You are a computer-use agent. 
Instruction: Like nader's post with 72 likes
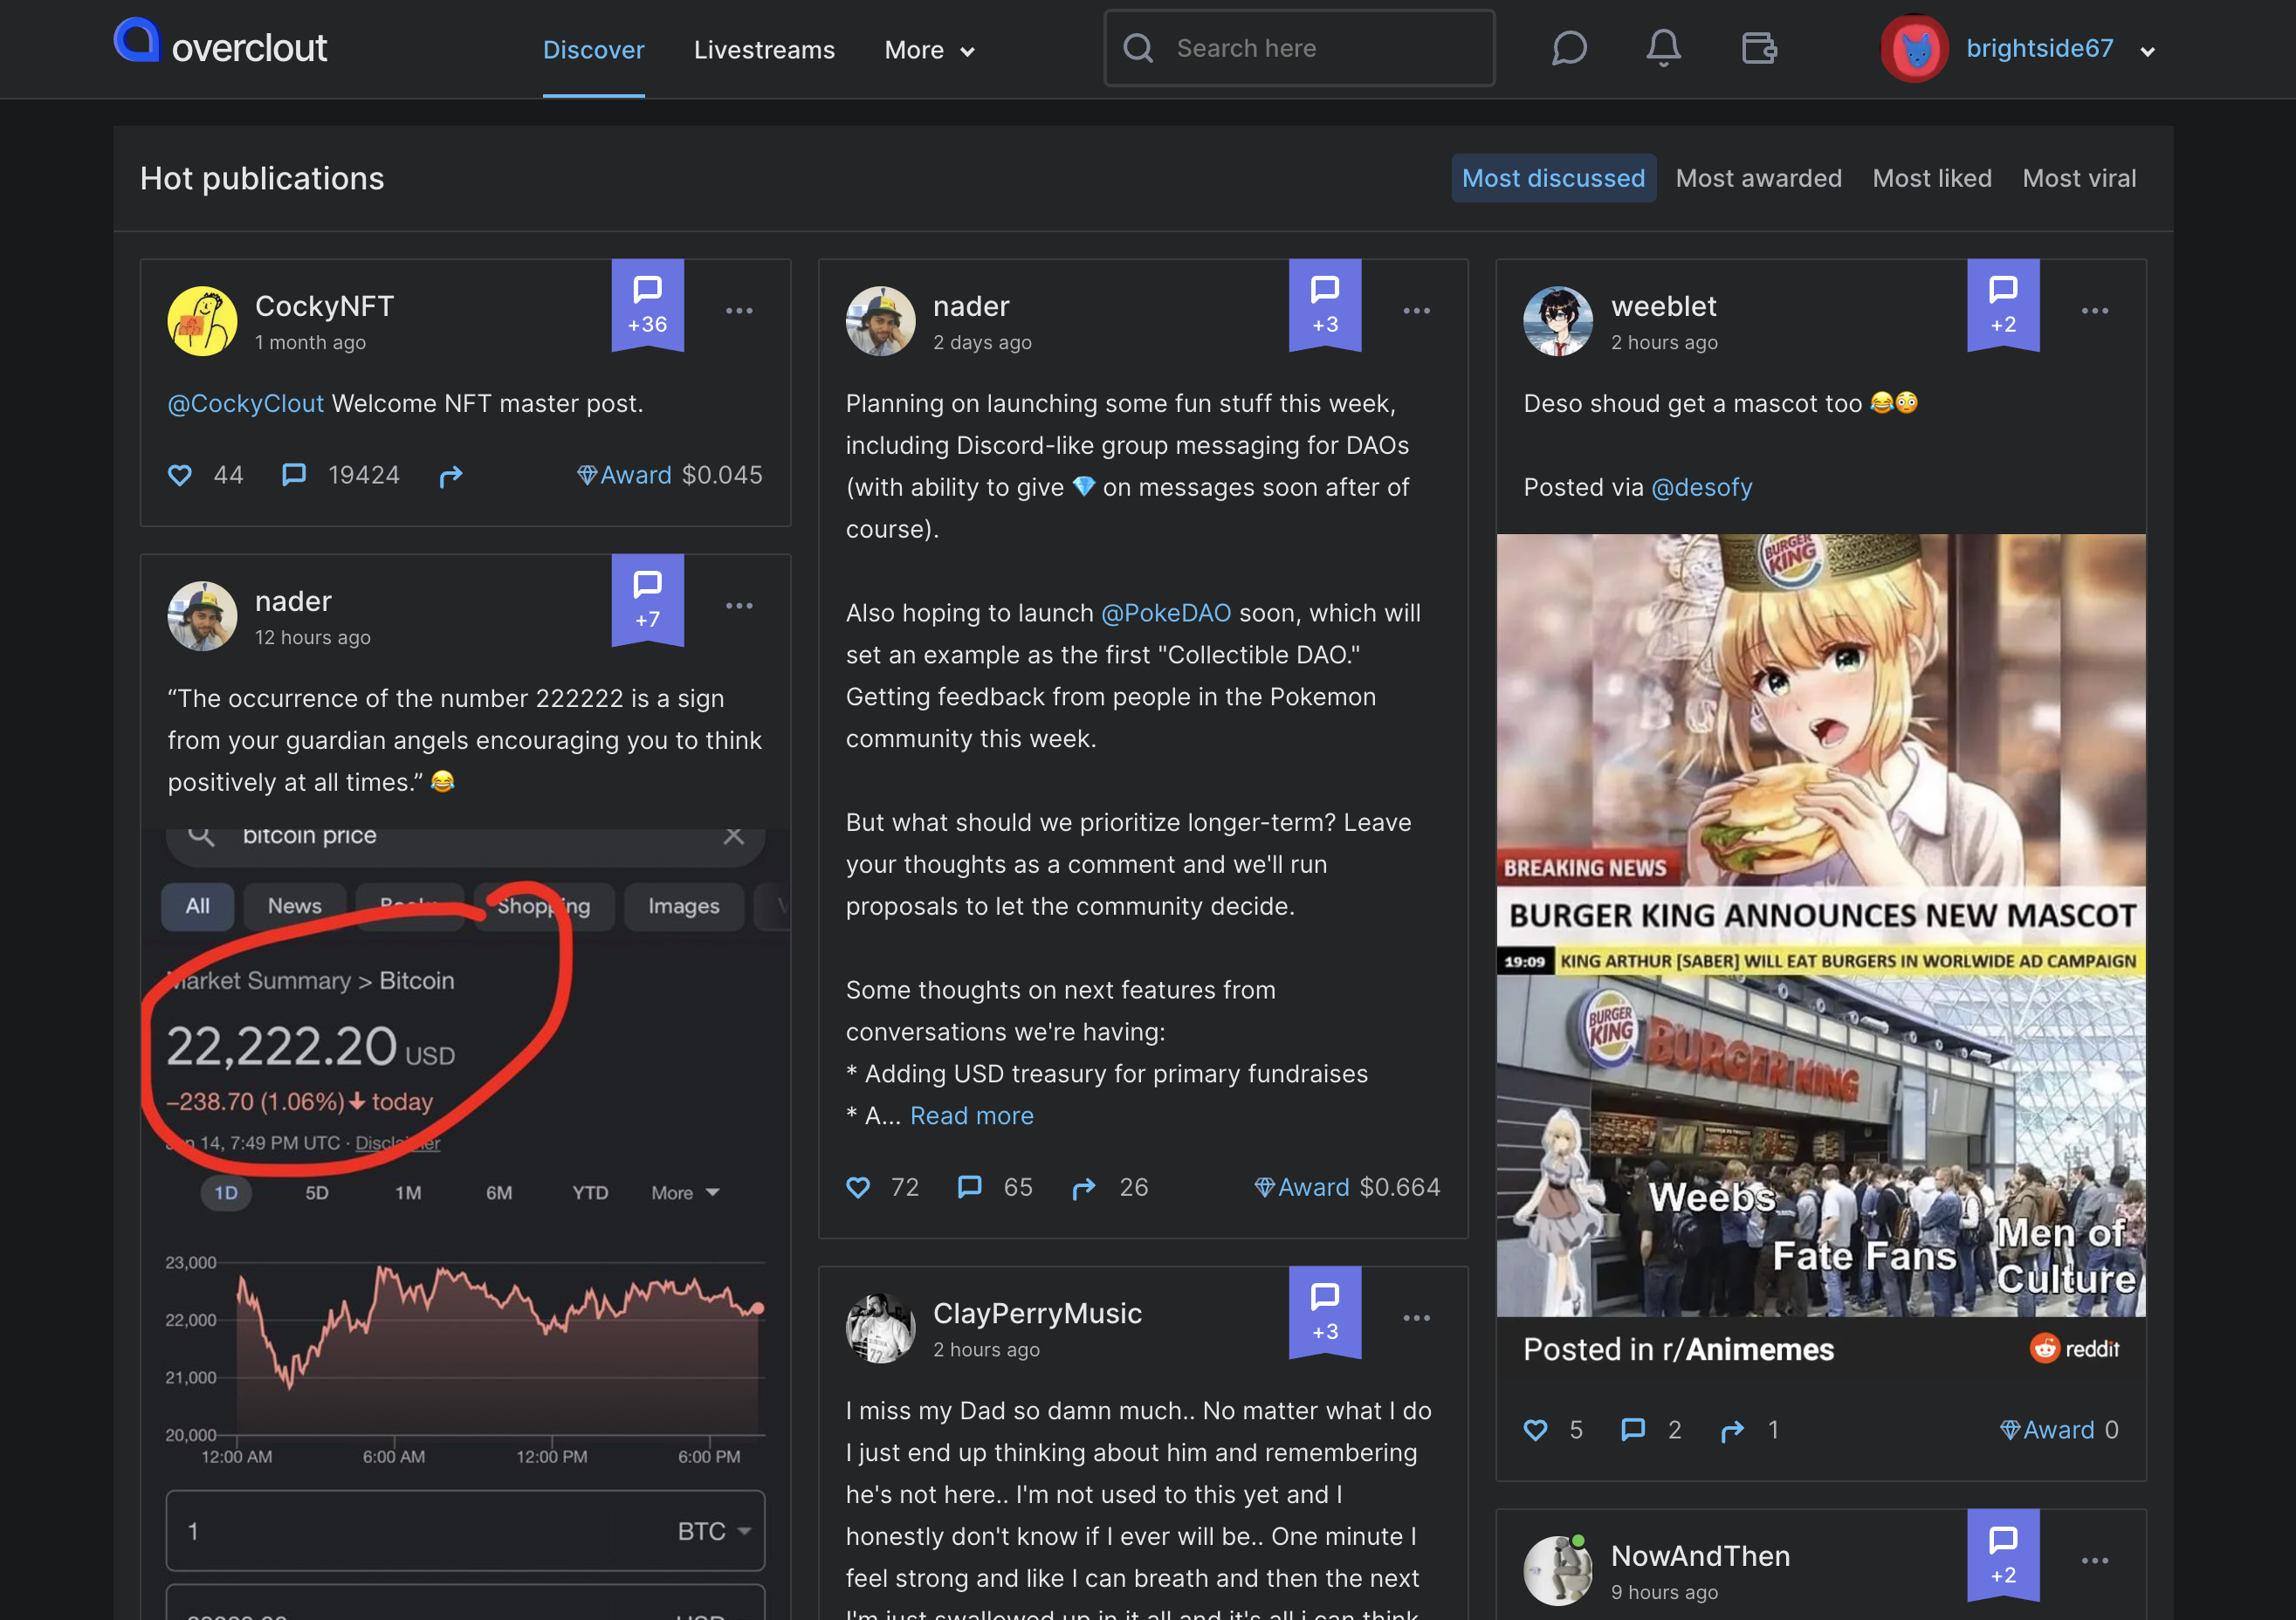click(858, 1187)
